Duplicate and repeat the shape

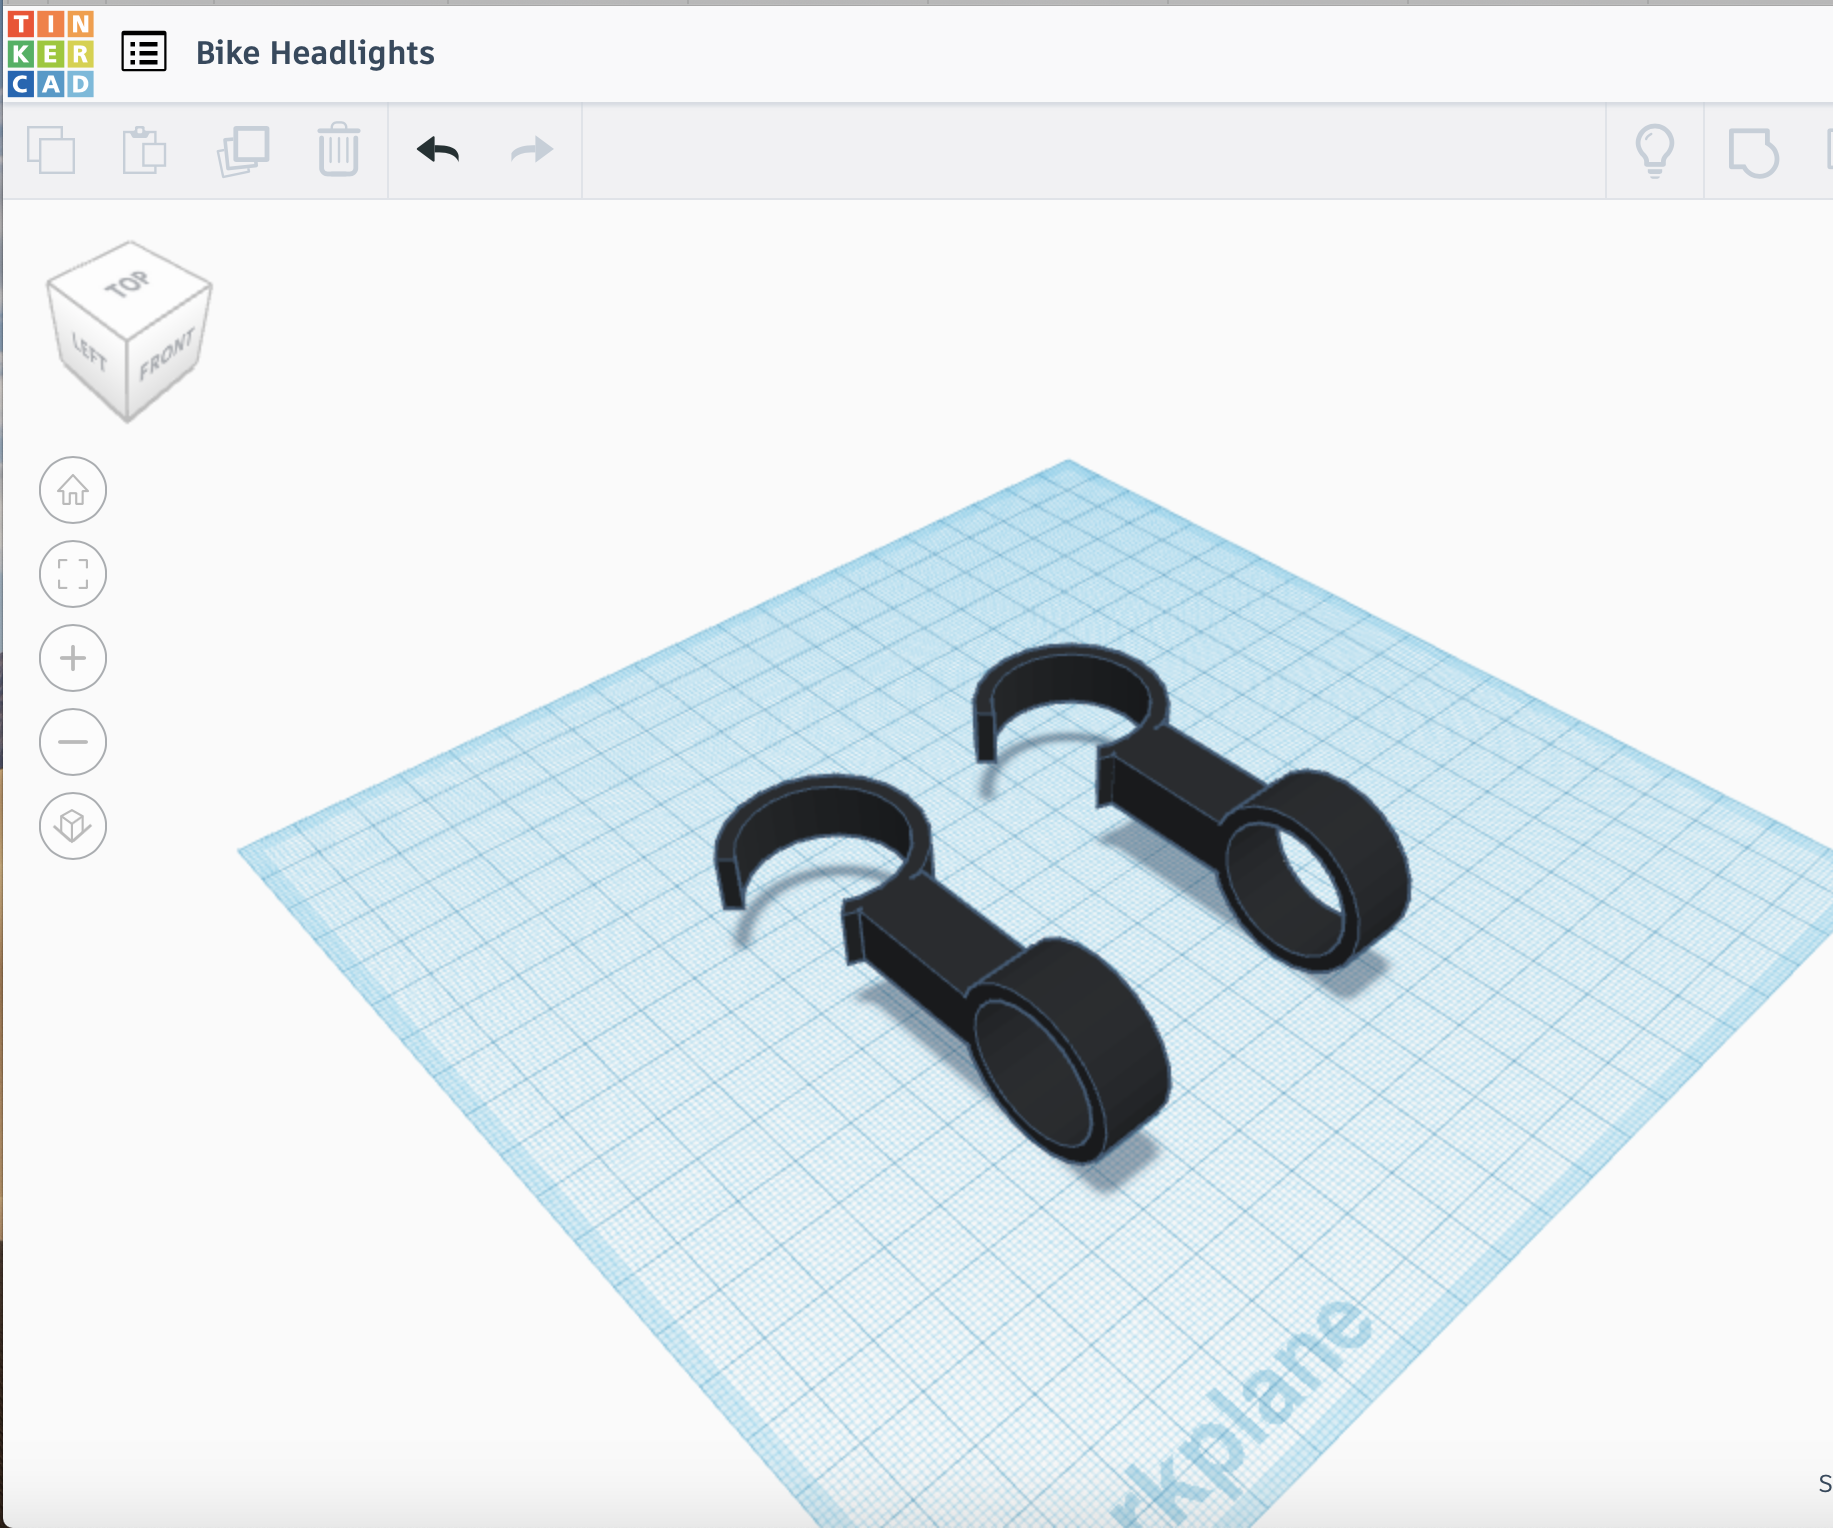click(240, 151)
